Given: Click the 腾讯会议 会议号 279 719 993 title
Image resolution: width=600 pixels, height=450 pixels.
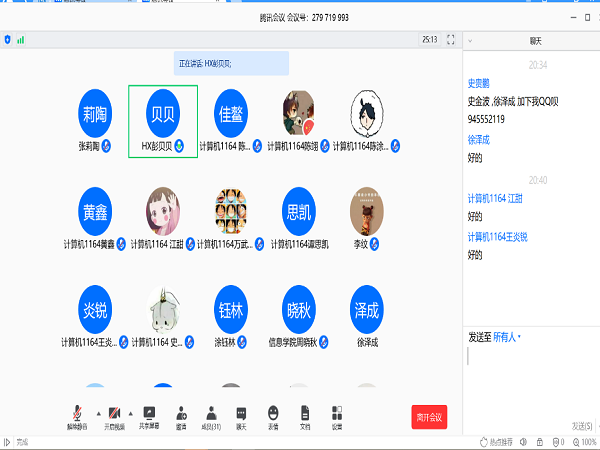Looking at the screenshot, I should pyautogui.click(x=304, y=18).
